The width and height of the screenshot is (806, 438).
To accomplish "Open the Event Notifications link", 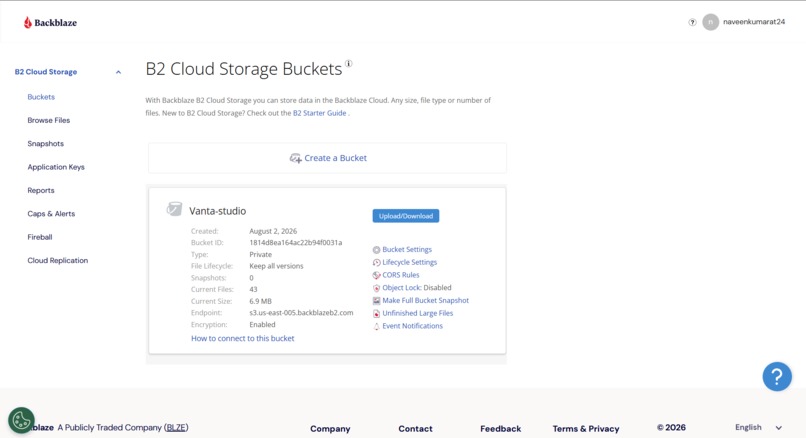I will pyautogui.click(x=412, y=326).
